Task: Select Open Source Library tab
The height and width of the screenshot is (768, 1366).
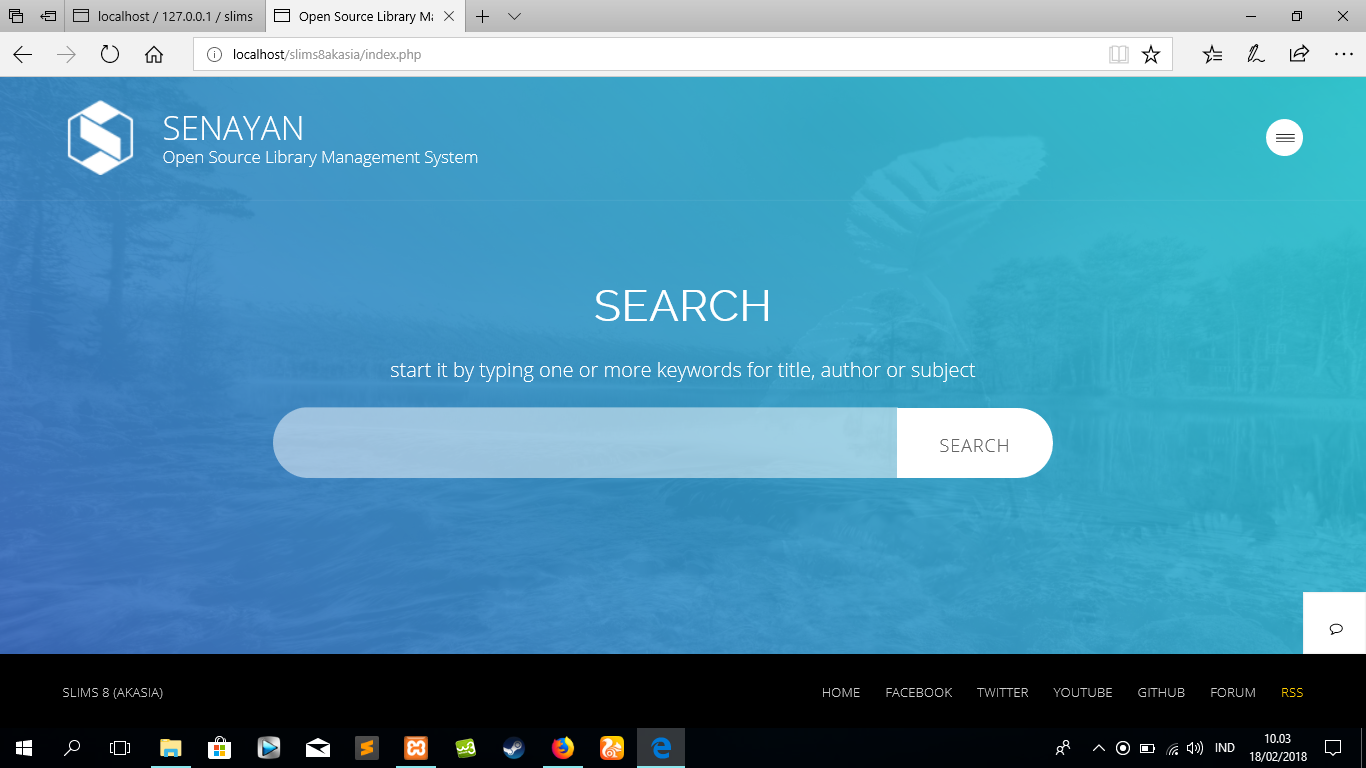Action: (x=366, y=16)
